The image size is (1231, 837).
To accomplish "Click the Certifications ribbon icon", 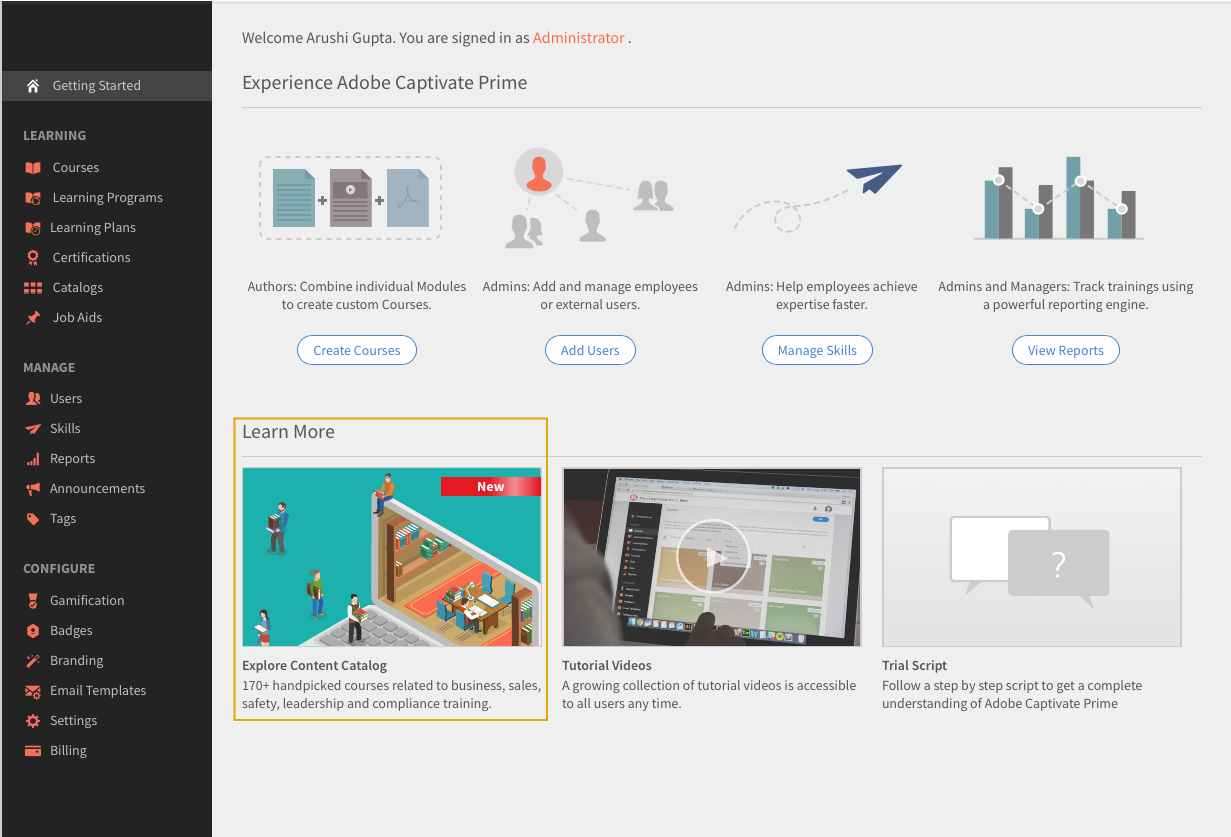I will pos(33,258).
